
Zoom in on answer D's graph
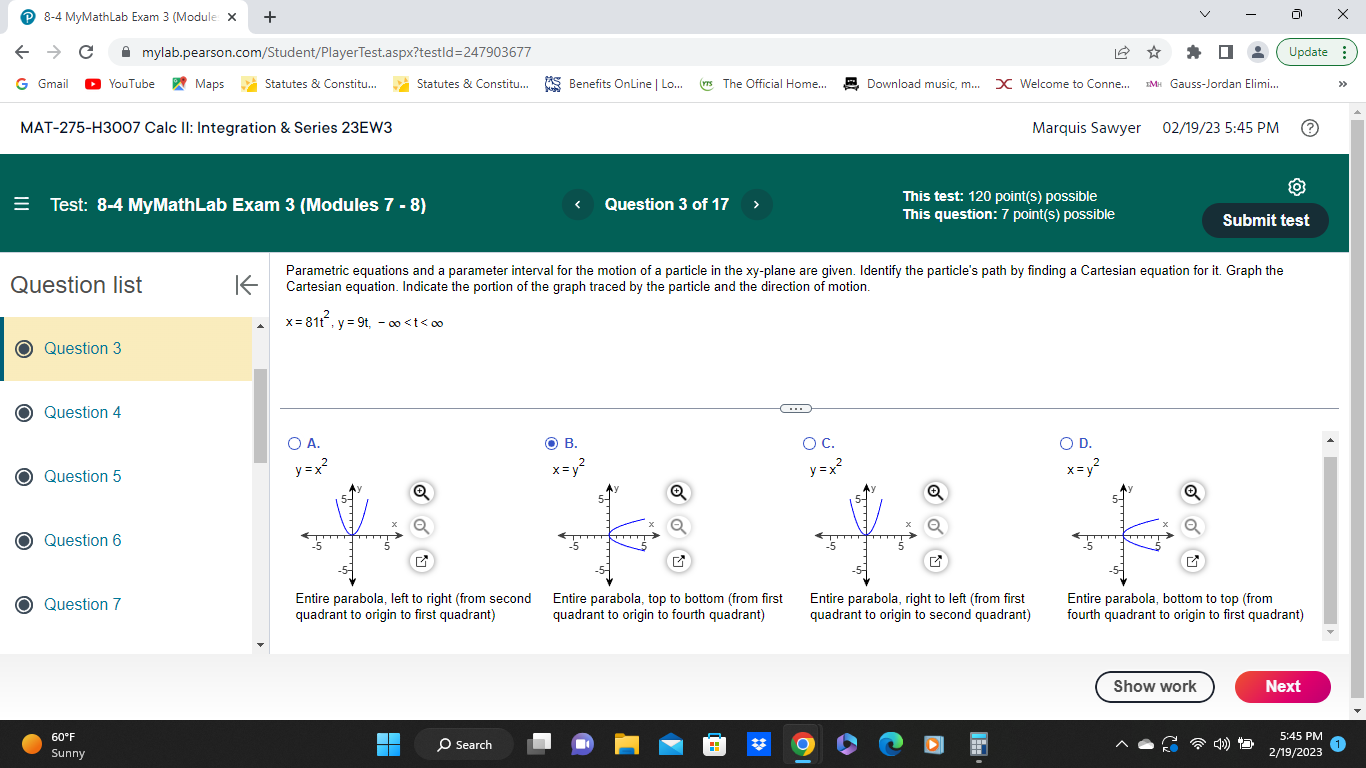(x=1192, y=492)
